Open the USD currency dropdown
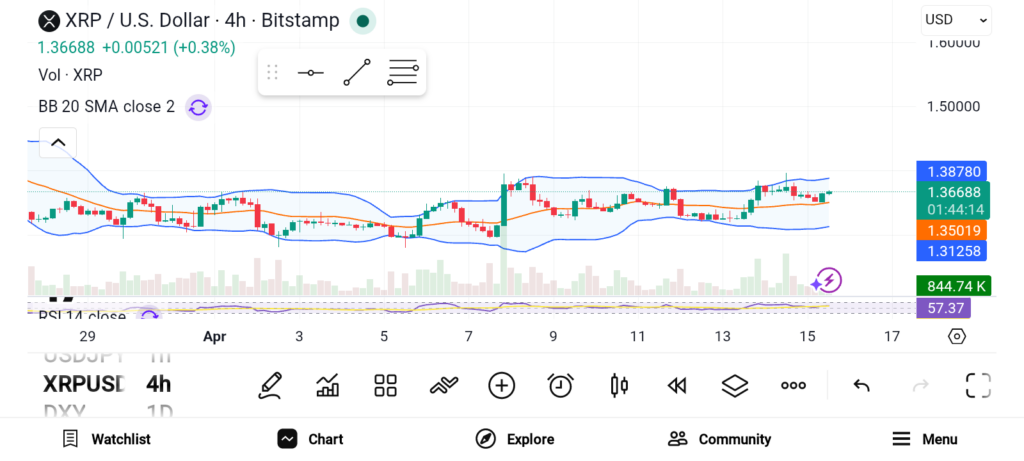The height and width of the screenshot is (461, 1024). [955, 19]
